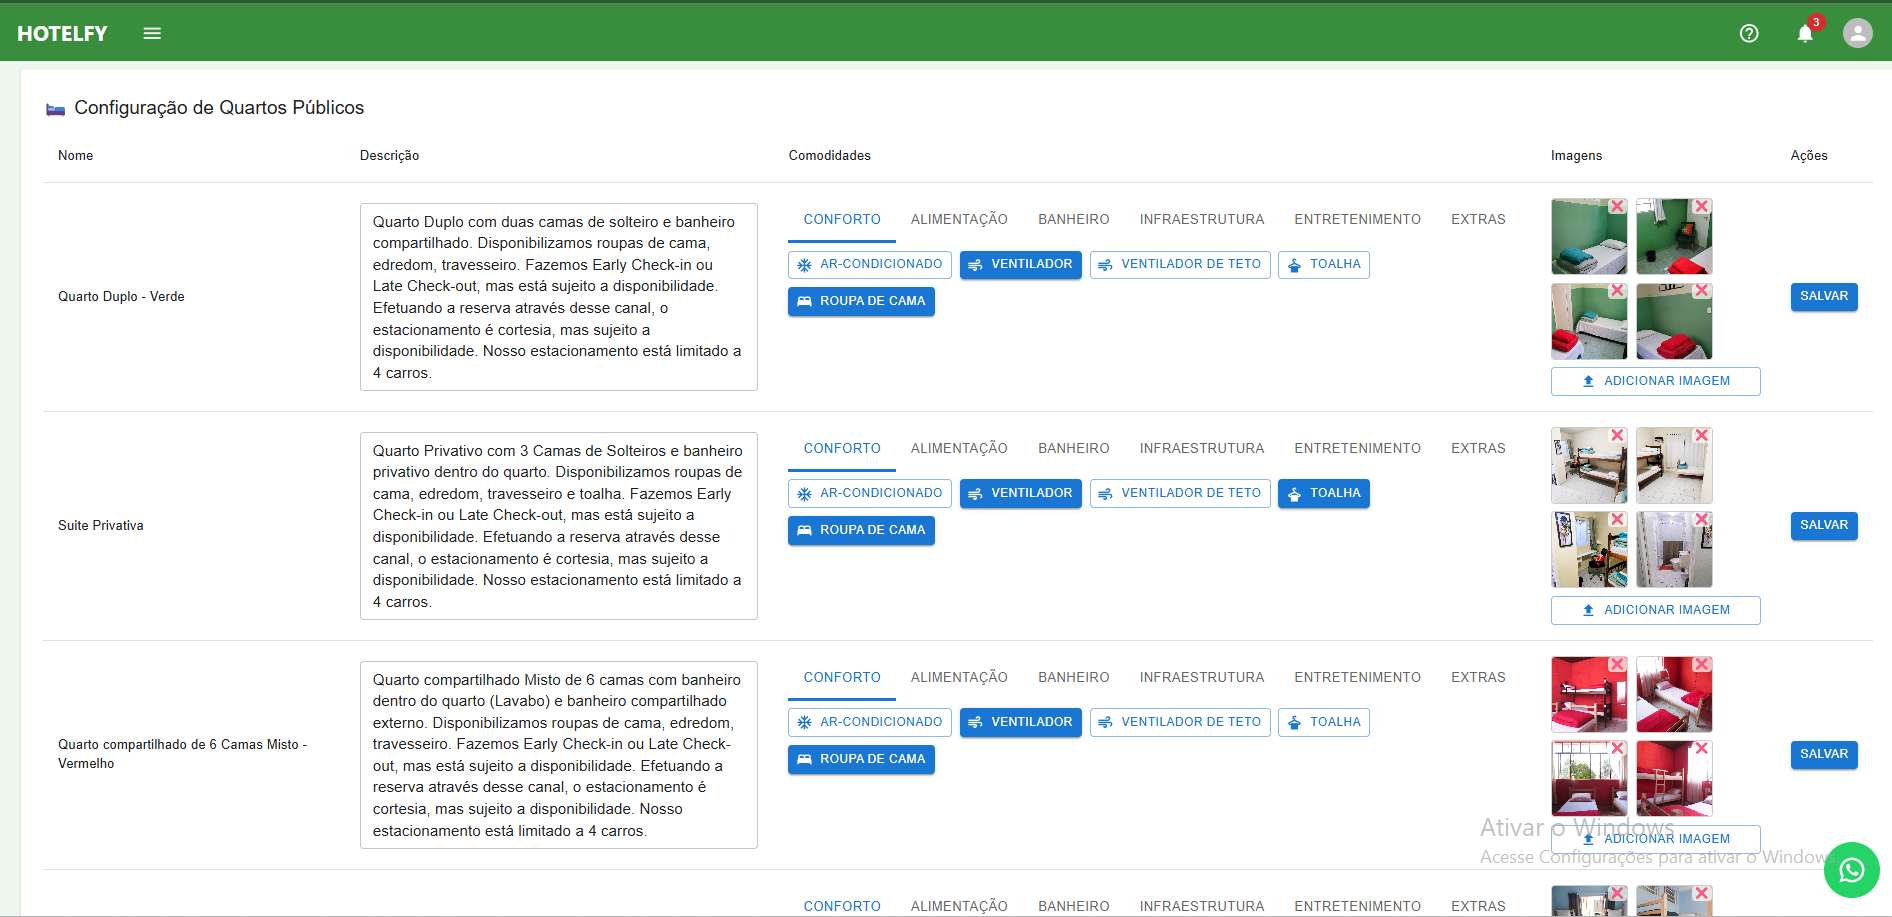This screenshot has height=917, width=1892.
Task: Open the help question mark icon
Action: [1749, 33]
